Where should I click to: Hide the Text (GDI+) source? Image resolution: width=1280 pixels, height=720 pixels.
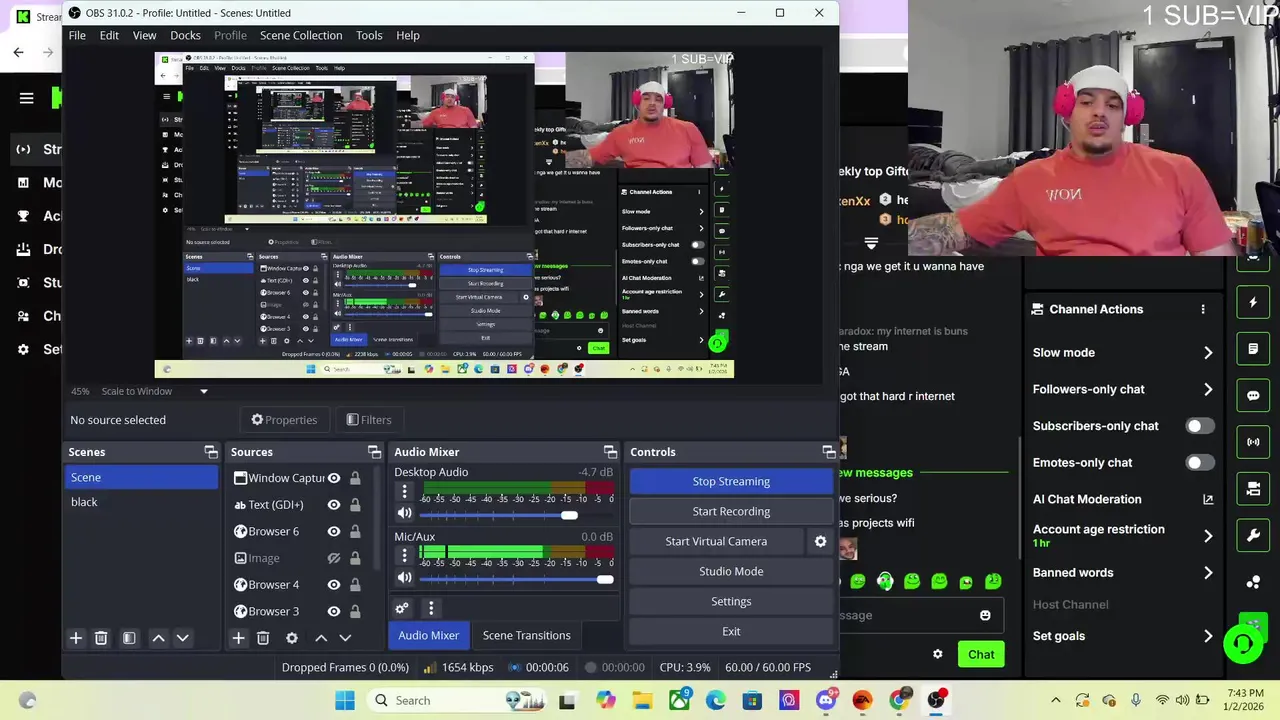(334, 505)
